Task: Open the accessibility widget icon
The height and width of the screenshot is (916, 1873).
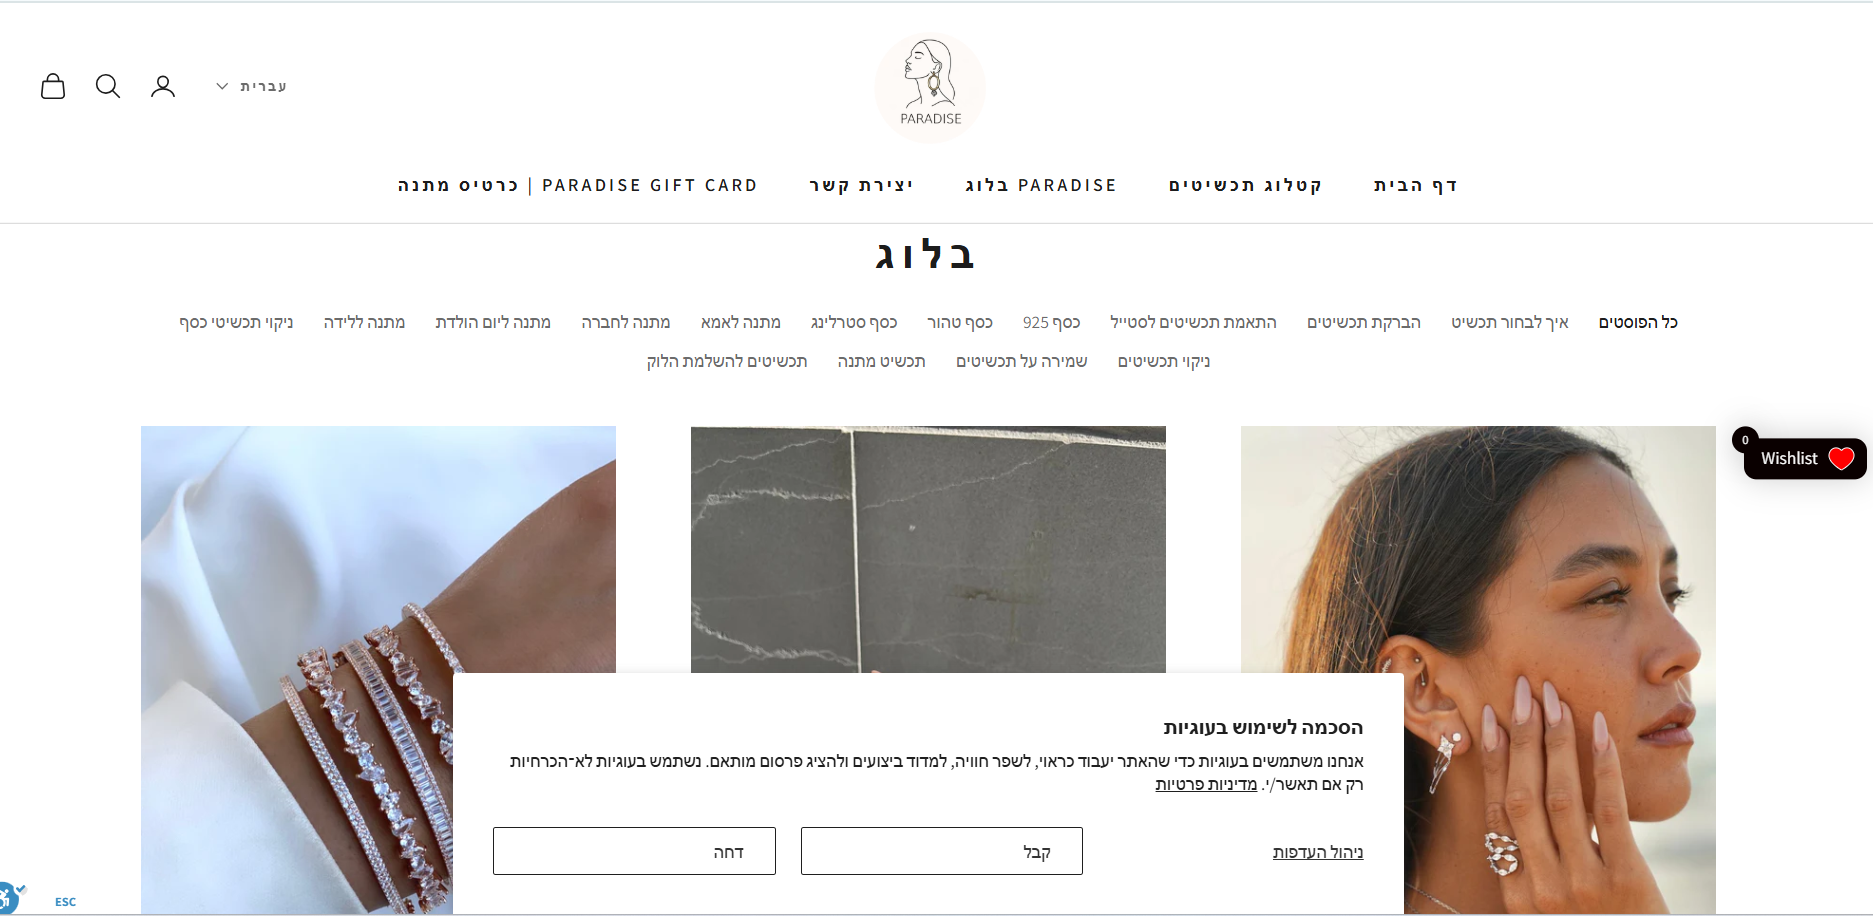Action: coord(8,897)
